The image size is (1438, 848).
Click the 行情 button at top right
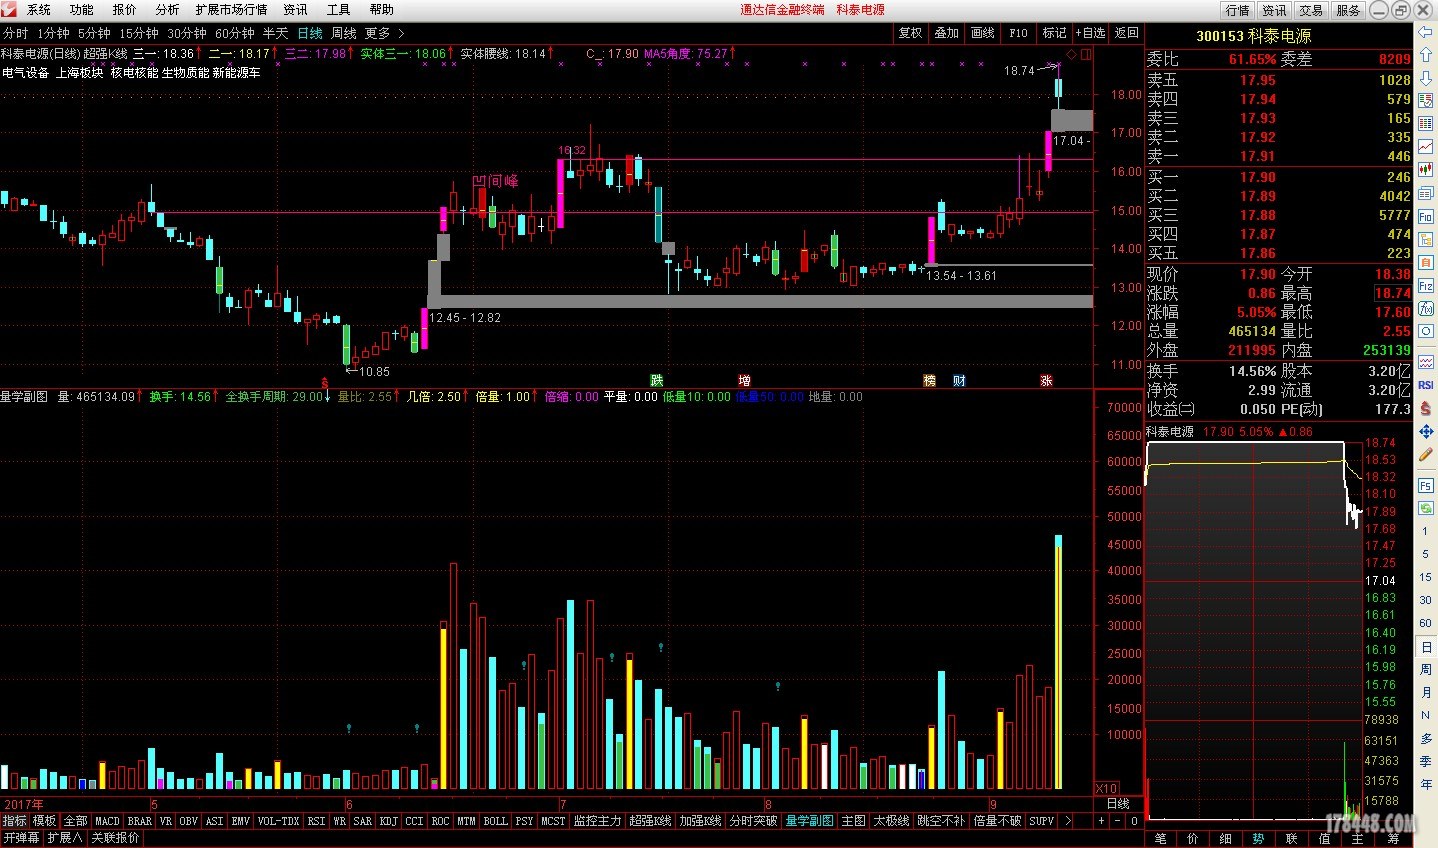point(1237,10)
